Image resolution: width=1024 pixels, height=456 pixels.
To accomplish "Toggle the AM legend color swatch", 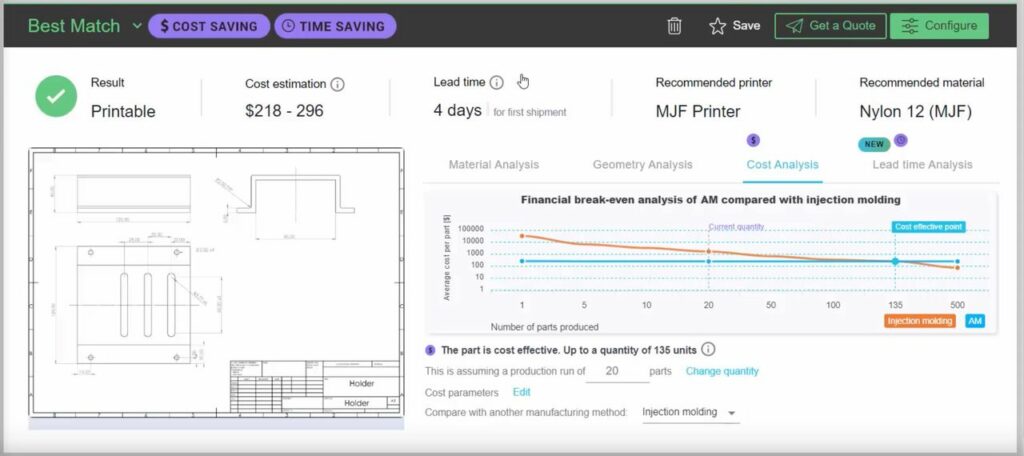I will coord(974,321).
